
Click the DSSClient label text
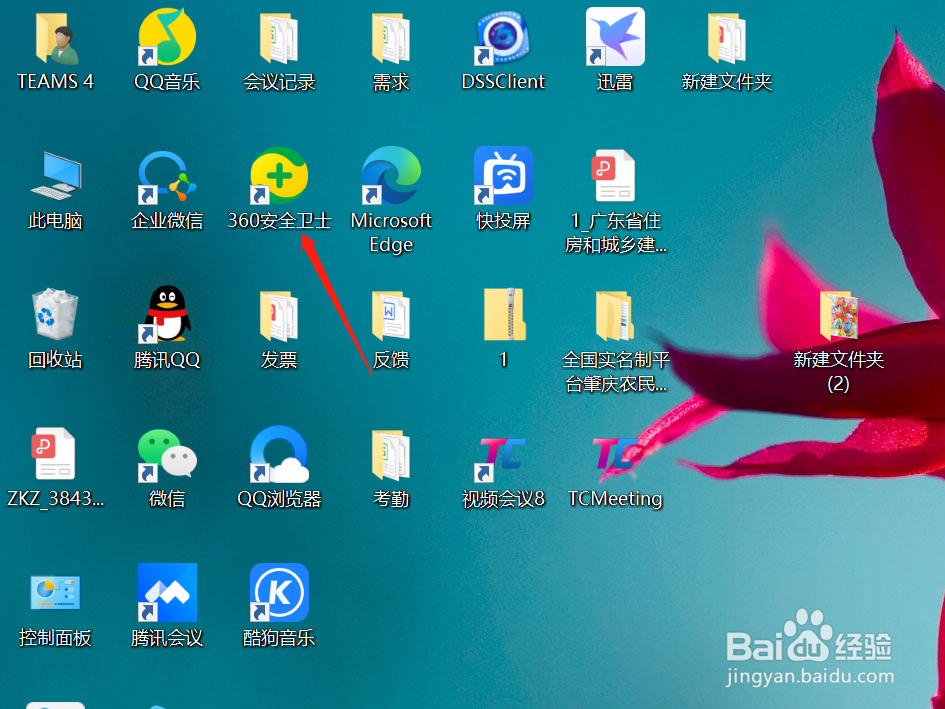503,81
